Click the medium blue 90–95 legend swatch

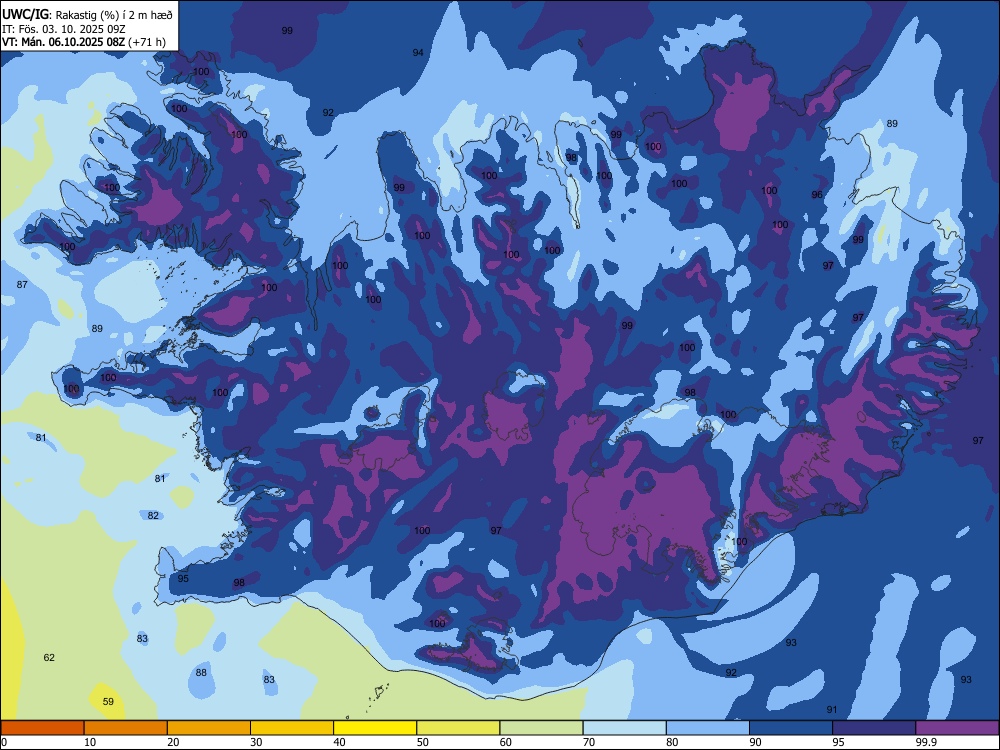[791, 728]
